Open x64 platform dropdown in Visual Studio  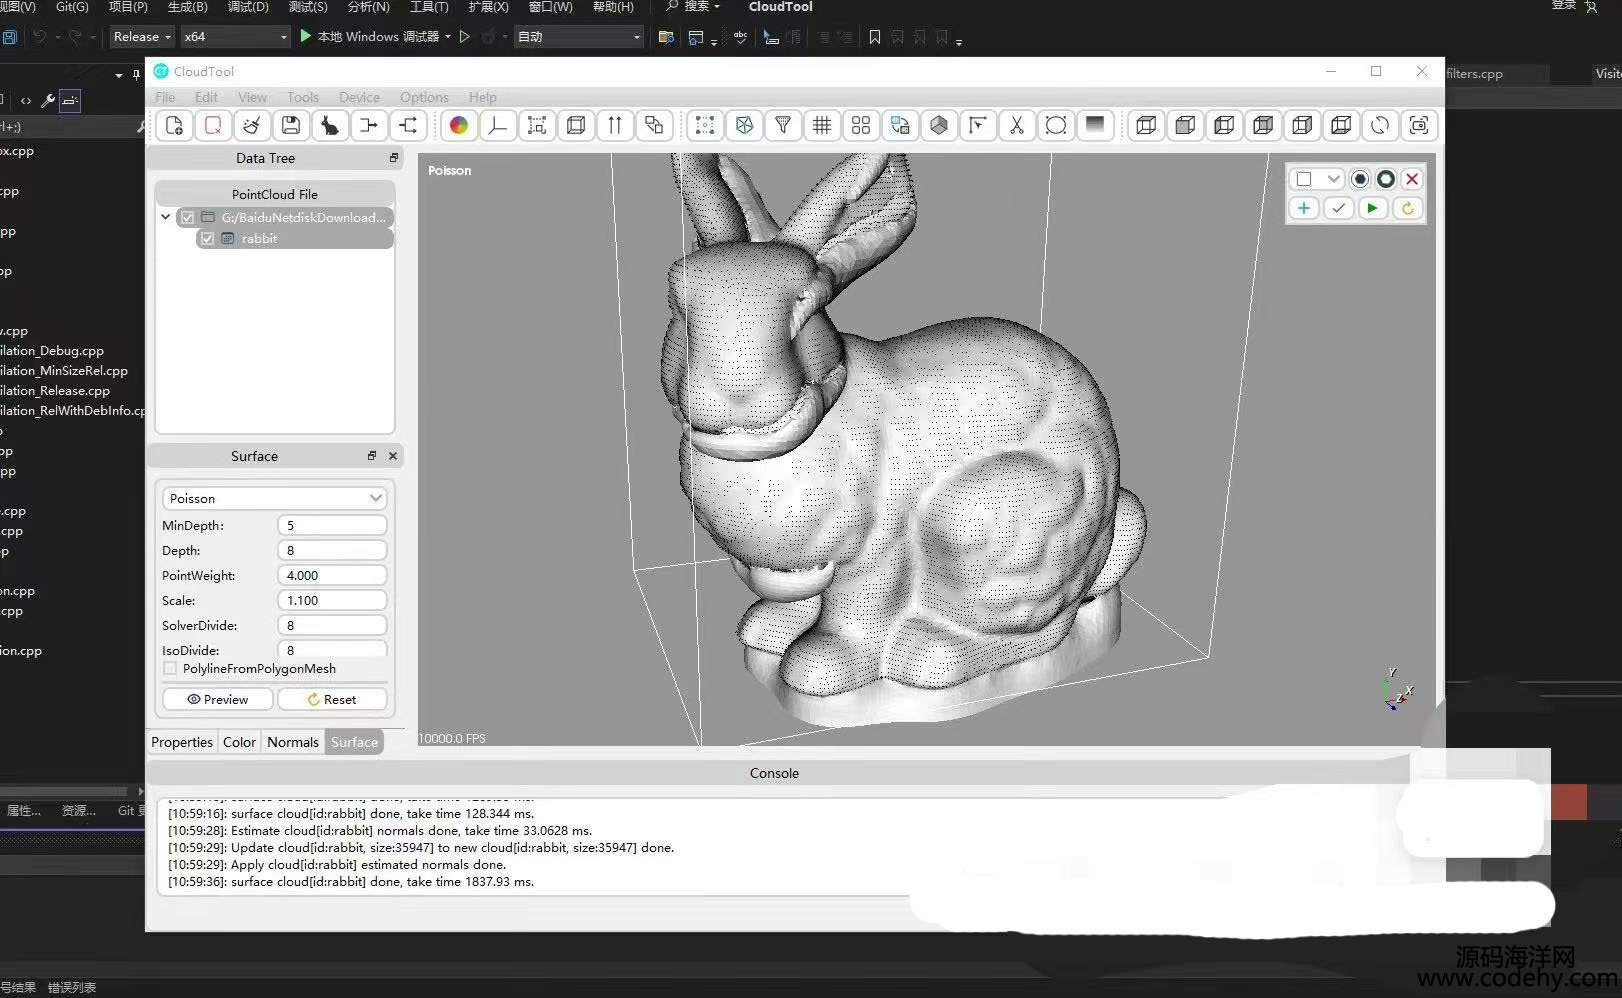[x=235, y=36]
